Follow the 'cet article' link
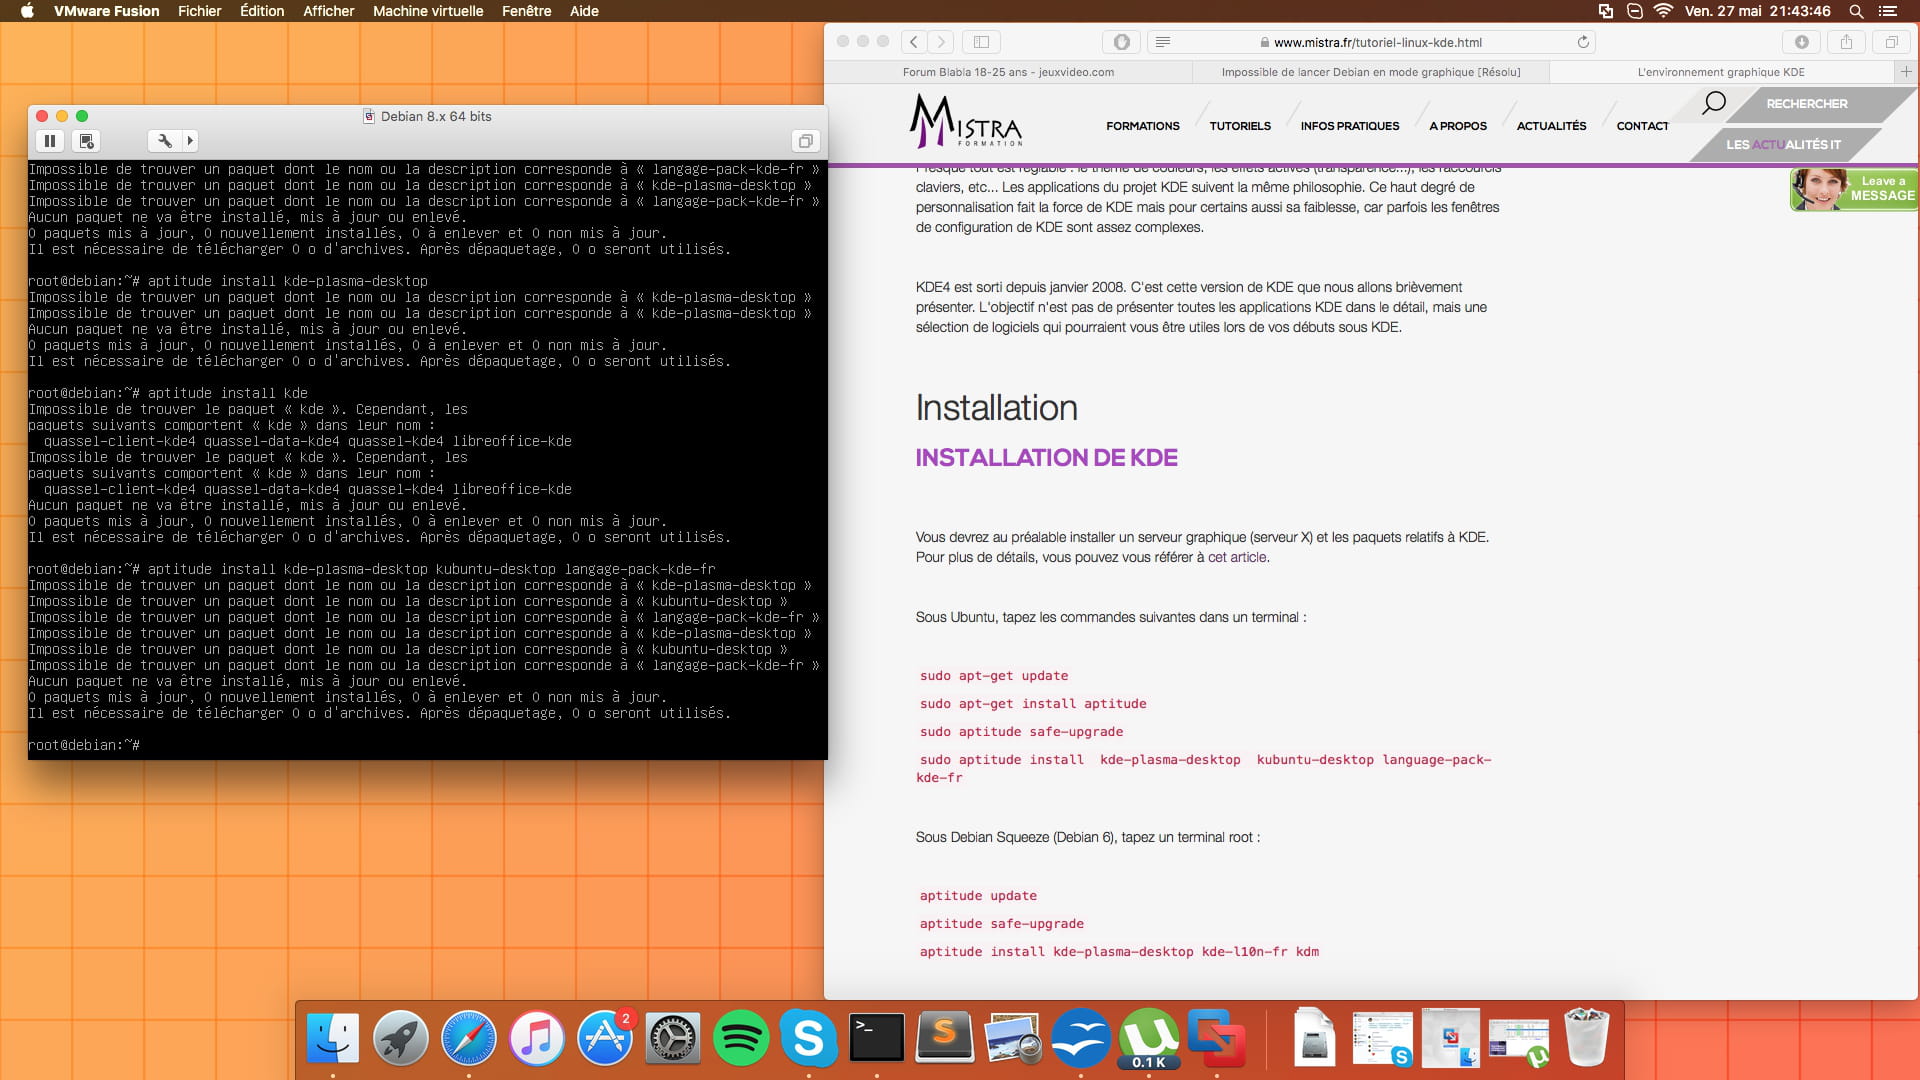The image size is (1920, 1080). pyautogui.click(x=1236, y=557)
